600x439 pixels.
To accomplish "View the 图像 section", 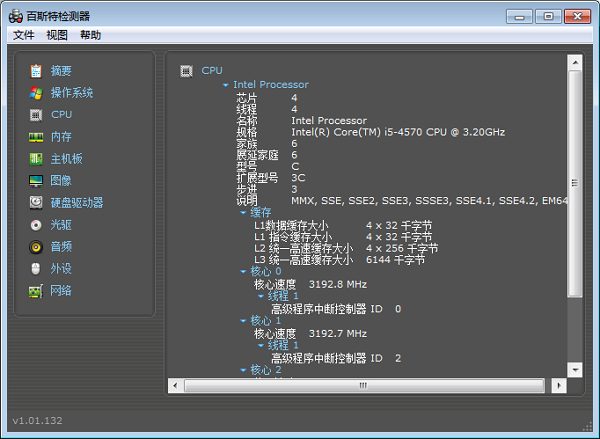I will point(61,181).
